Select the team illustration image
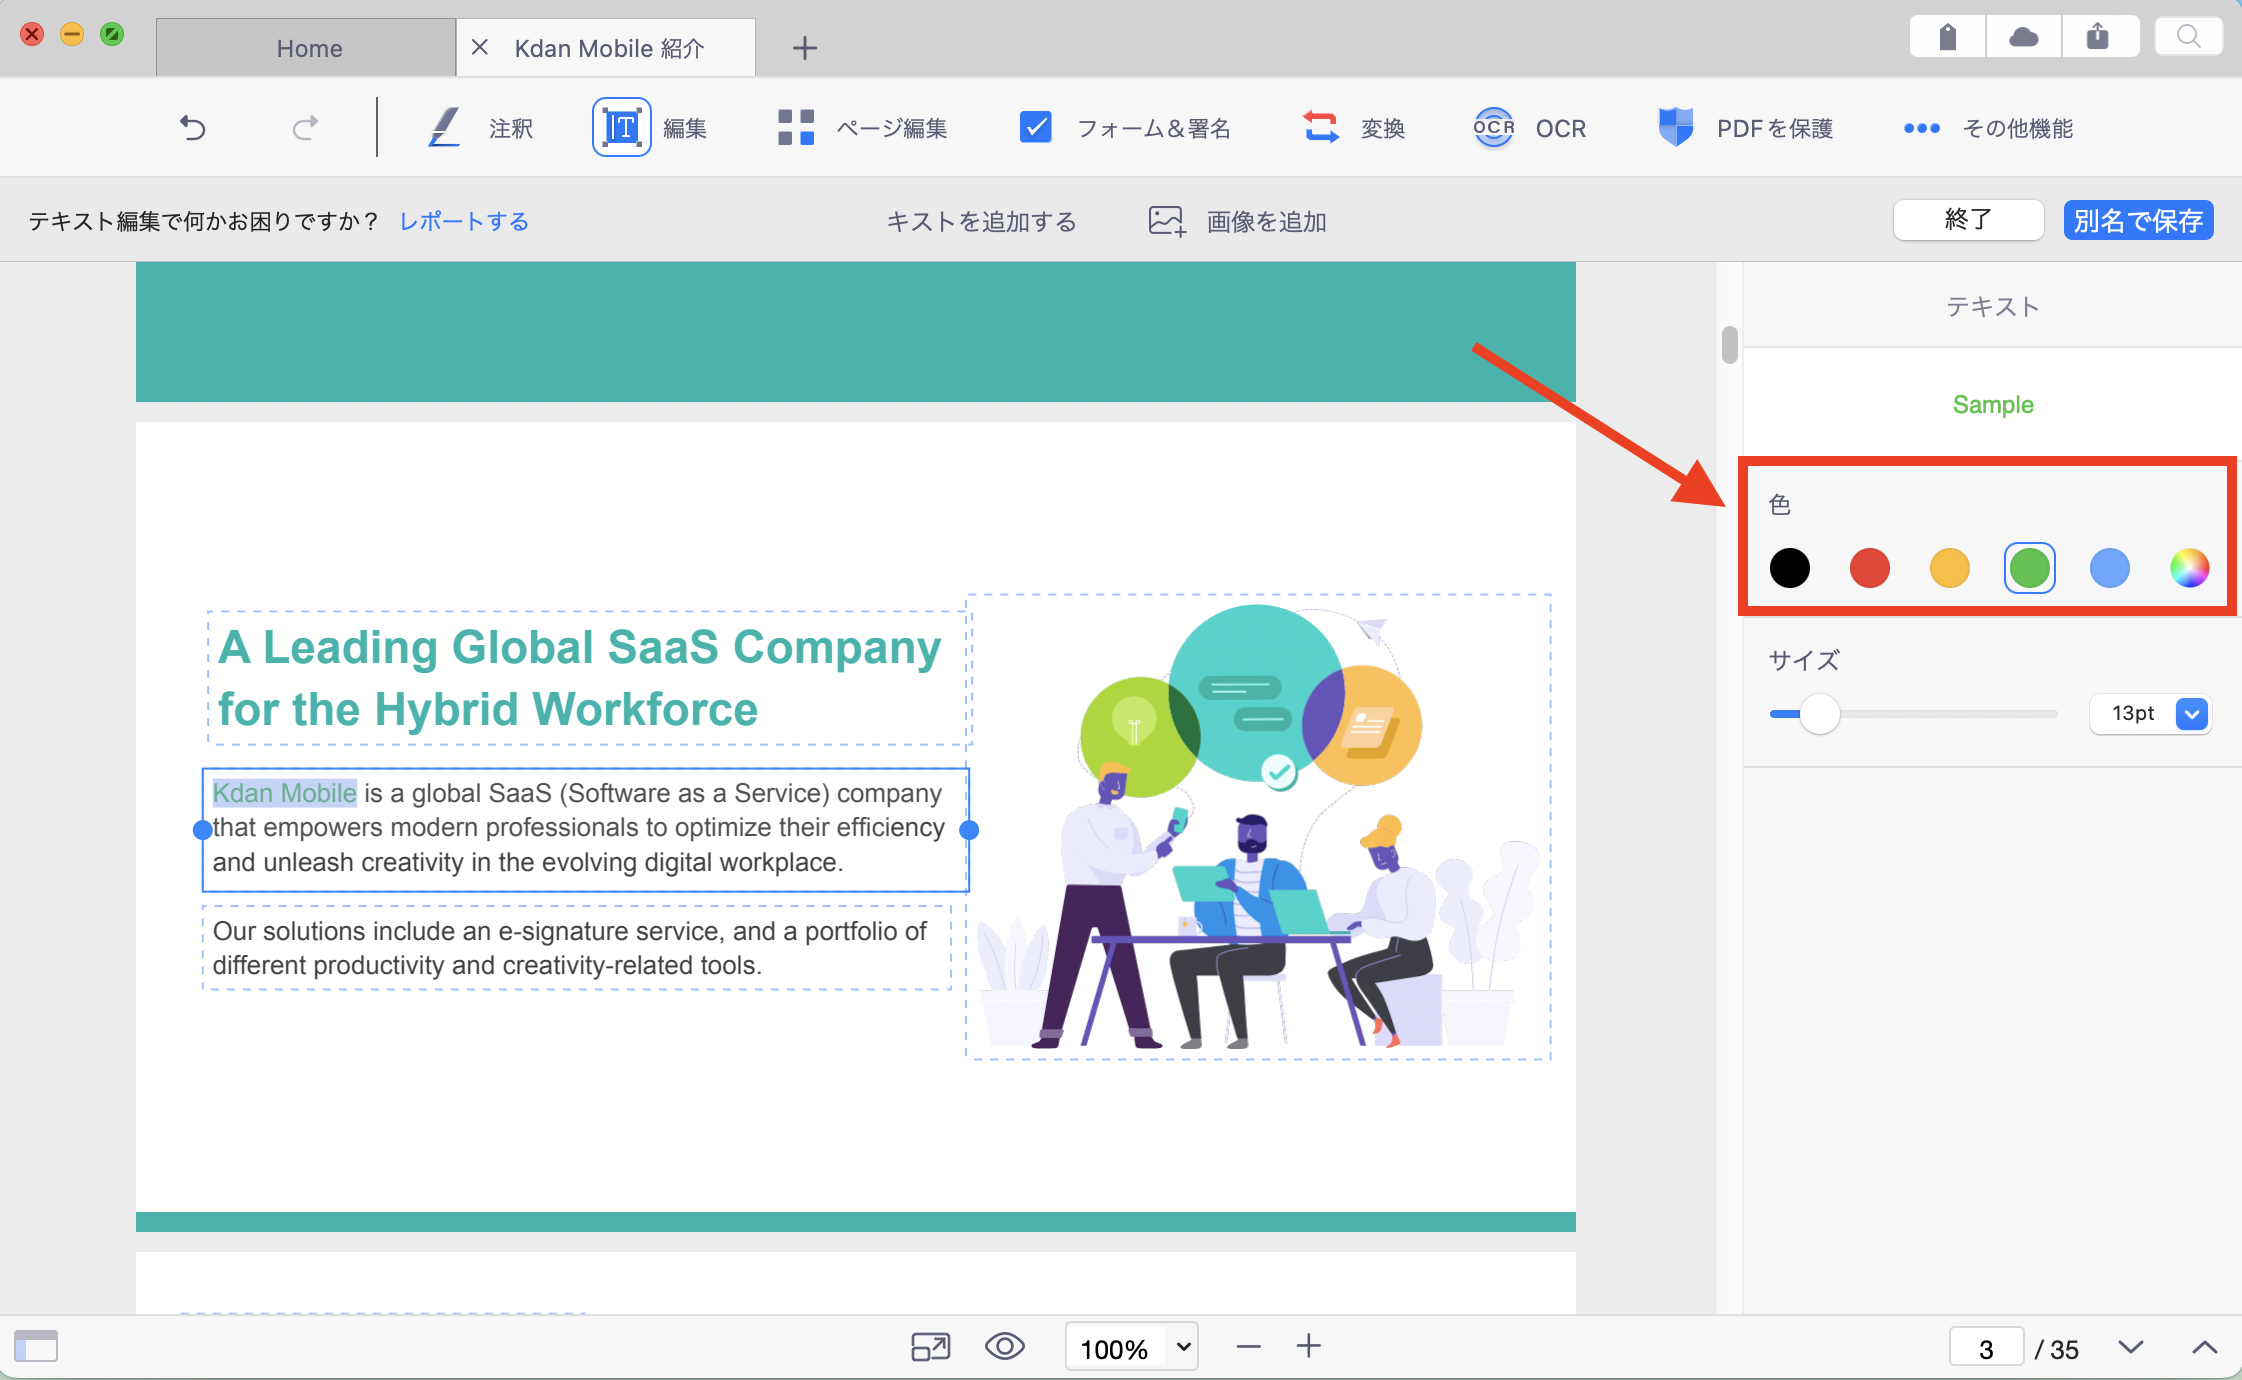This screenshot has height=1380, width=2242. pyautogui.click(x=1258, y=826)
